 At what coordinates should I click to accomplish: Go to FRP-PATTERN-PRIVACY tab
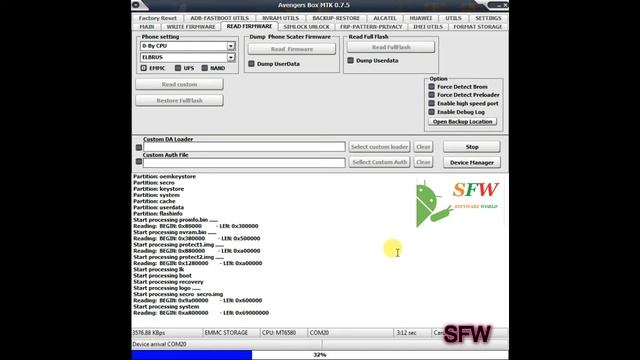pos(371,27)
